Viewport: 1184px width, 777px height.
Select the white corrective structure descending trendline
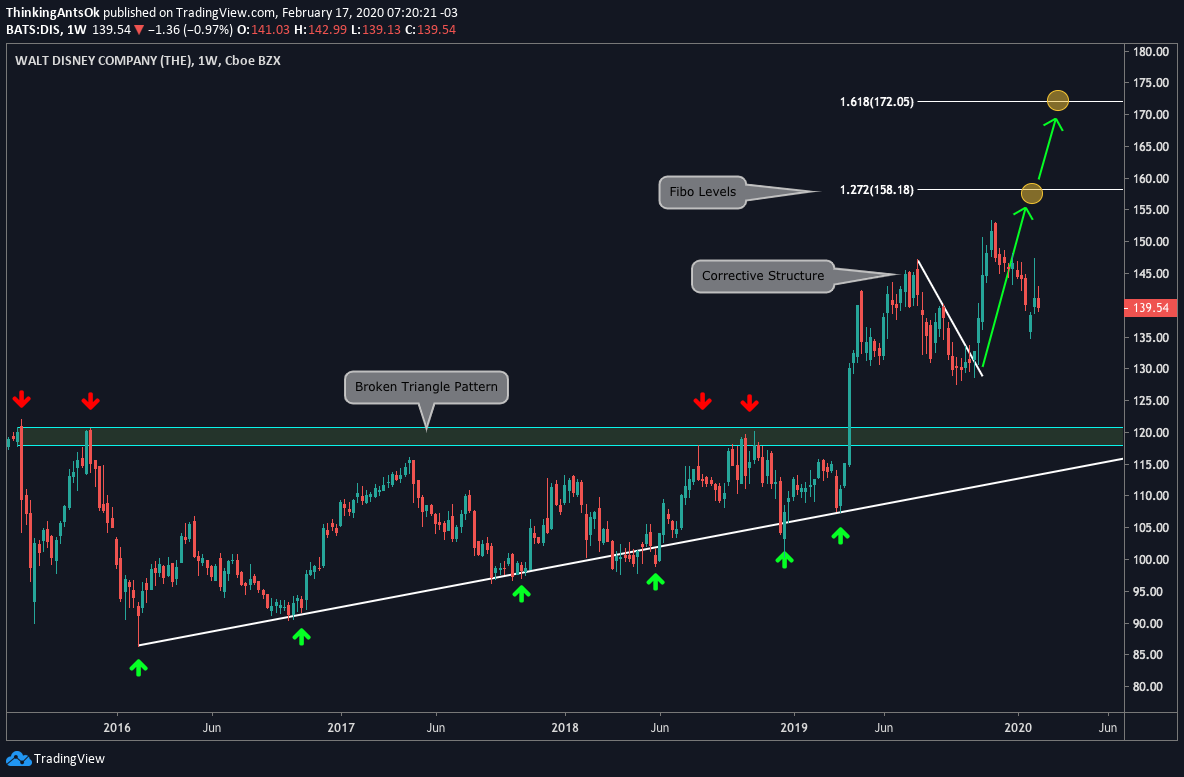950,317
